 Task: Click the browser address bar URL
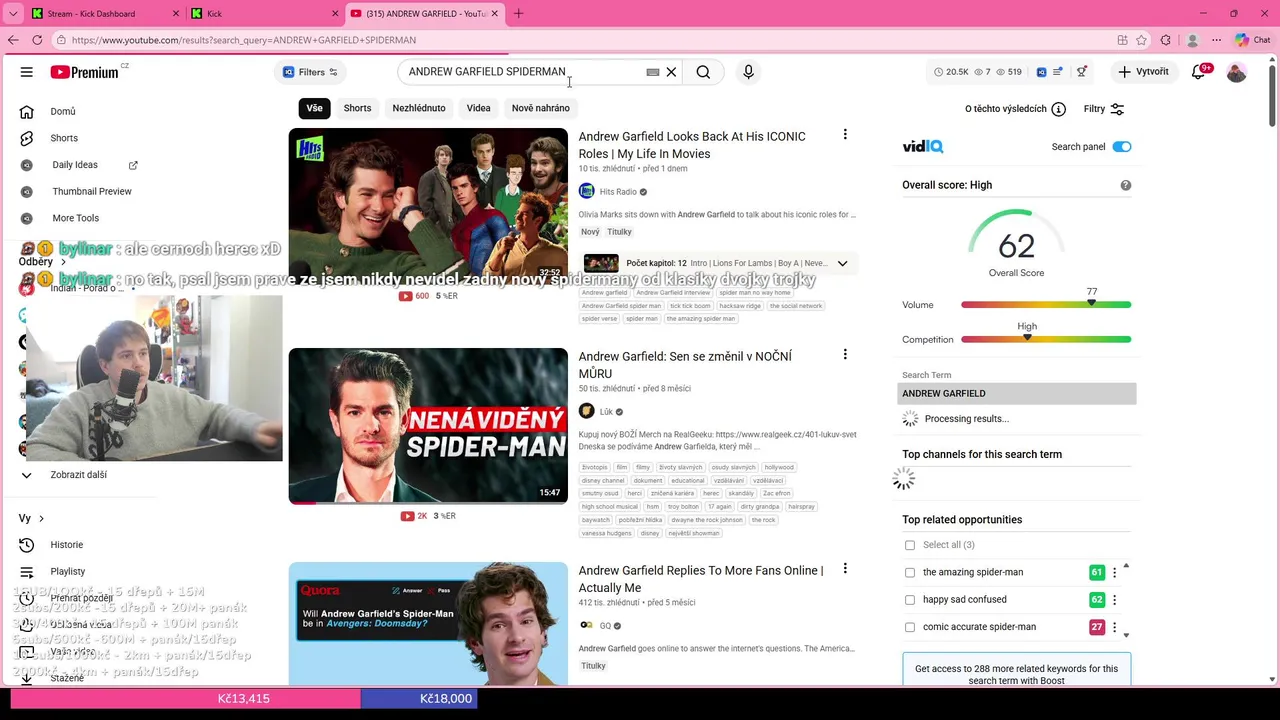[x=244, y=40]
